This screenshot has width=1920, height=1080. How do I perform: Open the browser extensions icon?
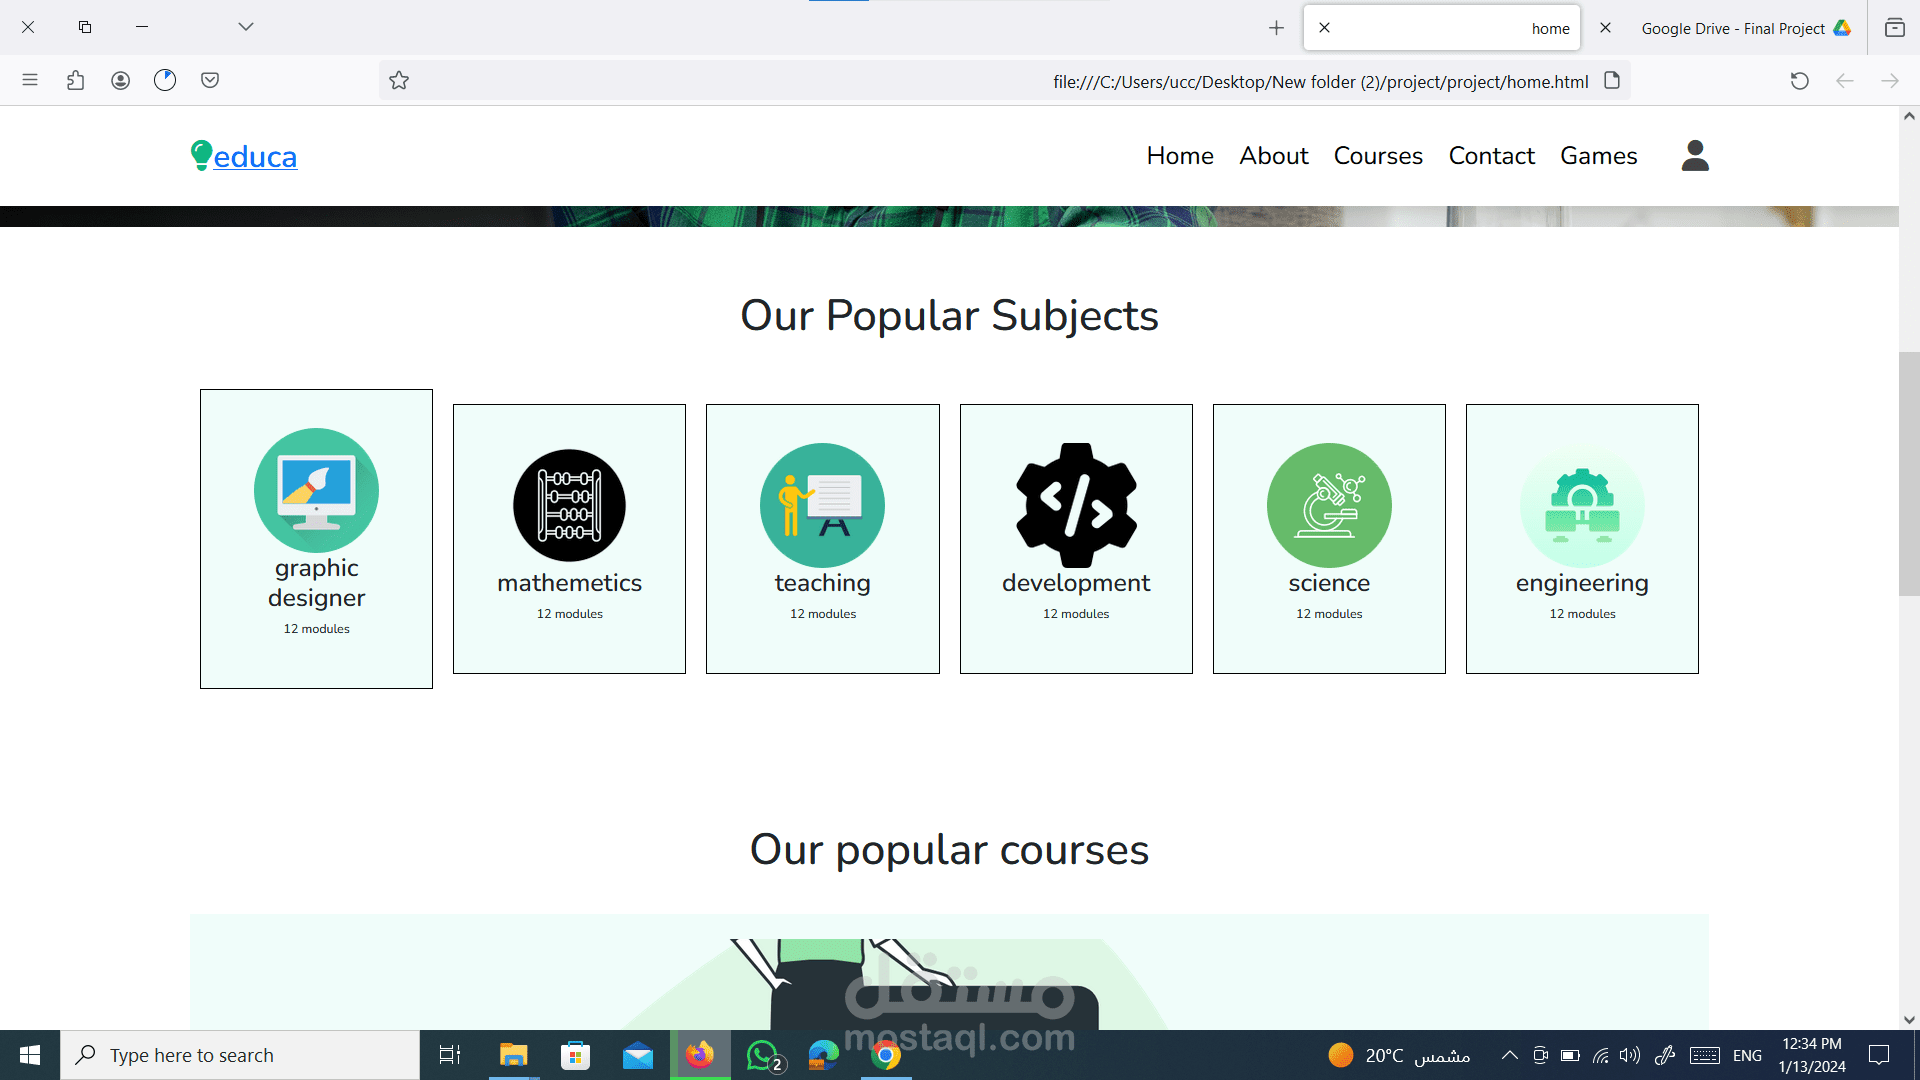75,80
